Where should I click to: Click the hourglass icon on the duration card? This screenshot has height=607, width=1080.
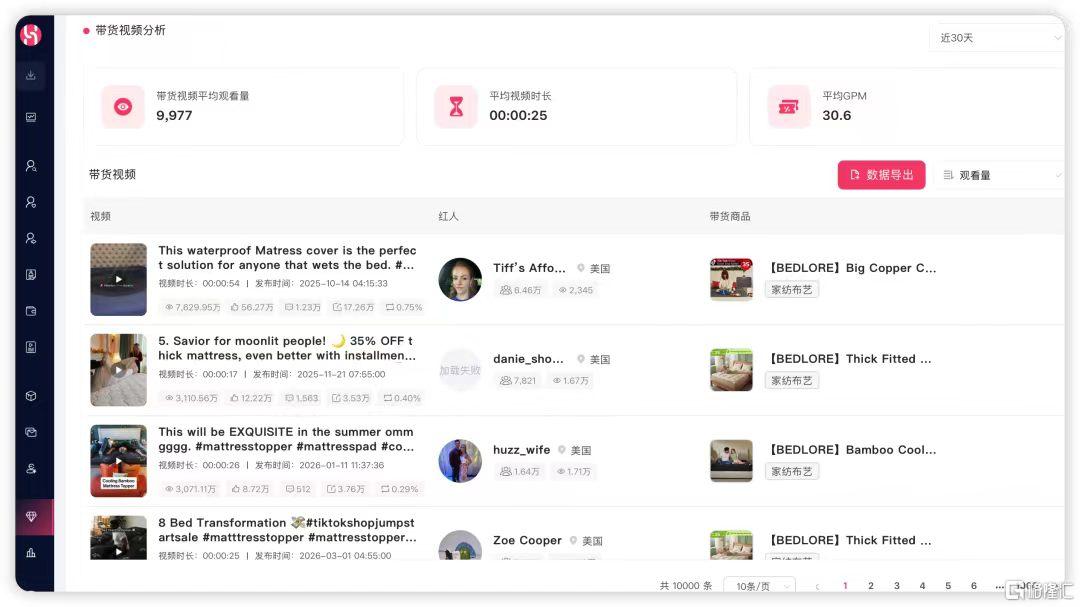456,107
